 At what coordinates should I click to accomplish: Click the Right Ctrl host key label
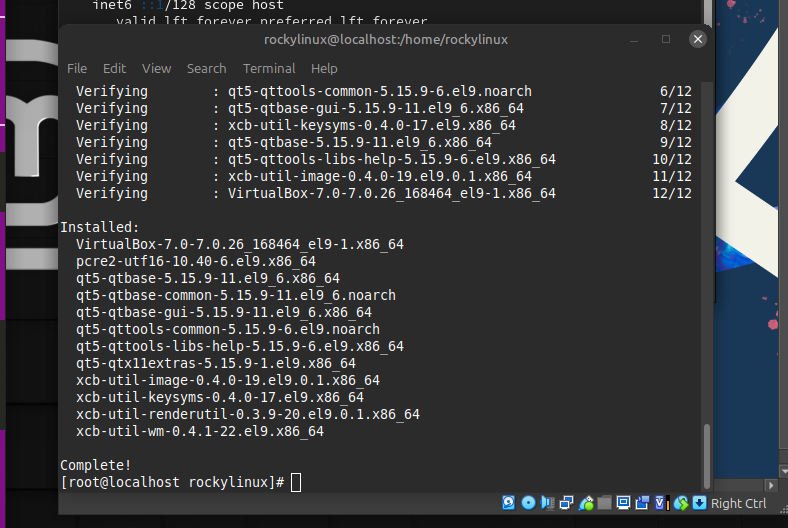[738, 503]
